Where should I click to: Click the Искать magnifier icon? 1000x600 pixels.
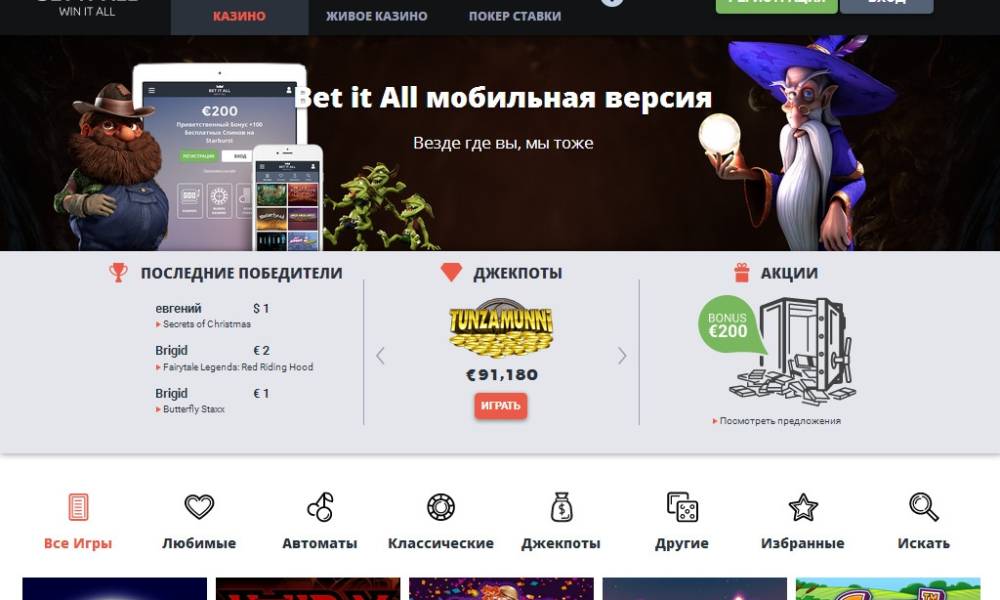pos(923,508)
